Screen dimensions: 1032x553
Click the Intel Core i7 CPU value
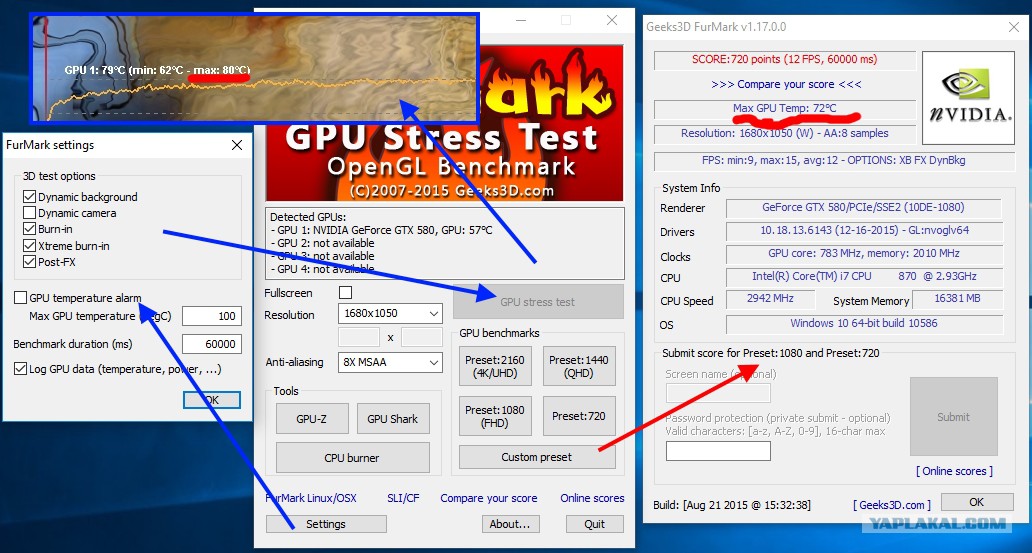864,277
